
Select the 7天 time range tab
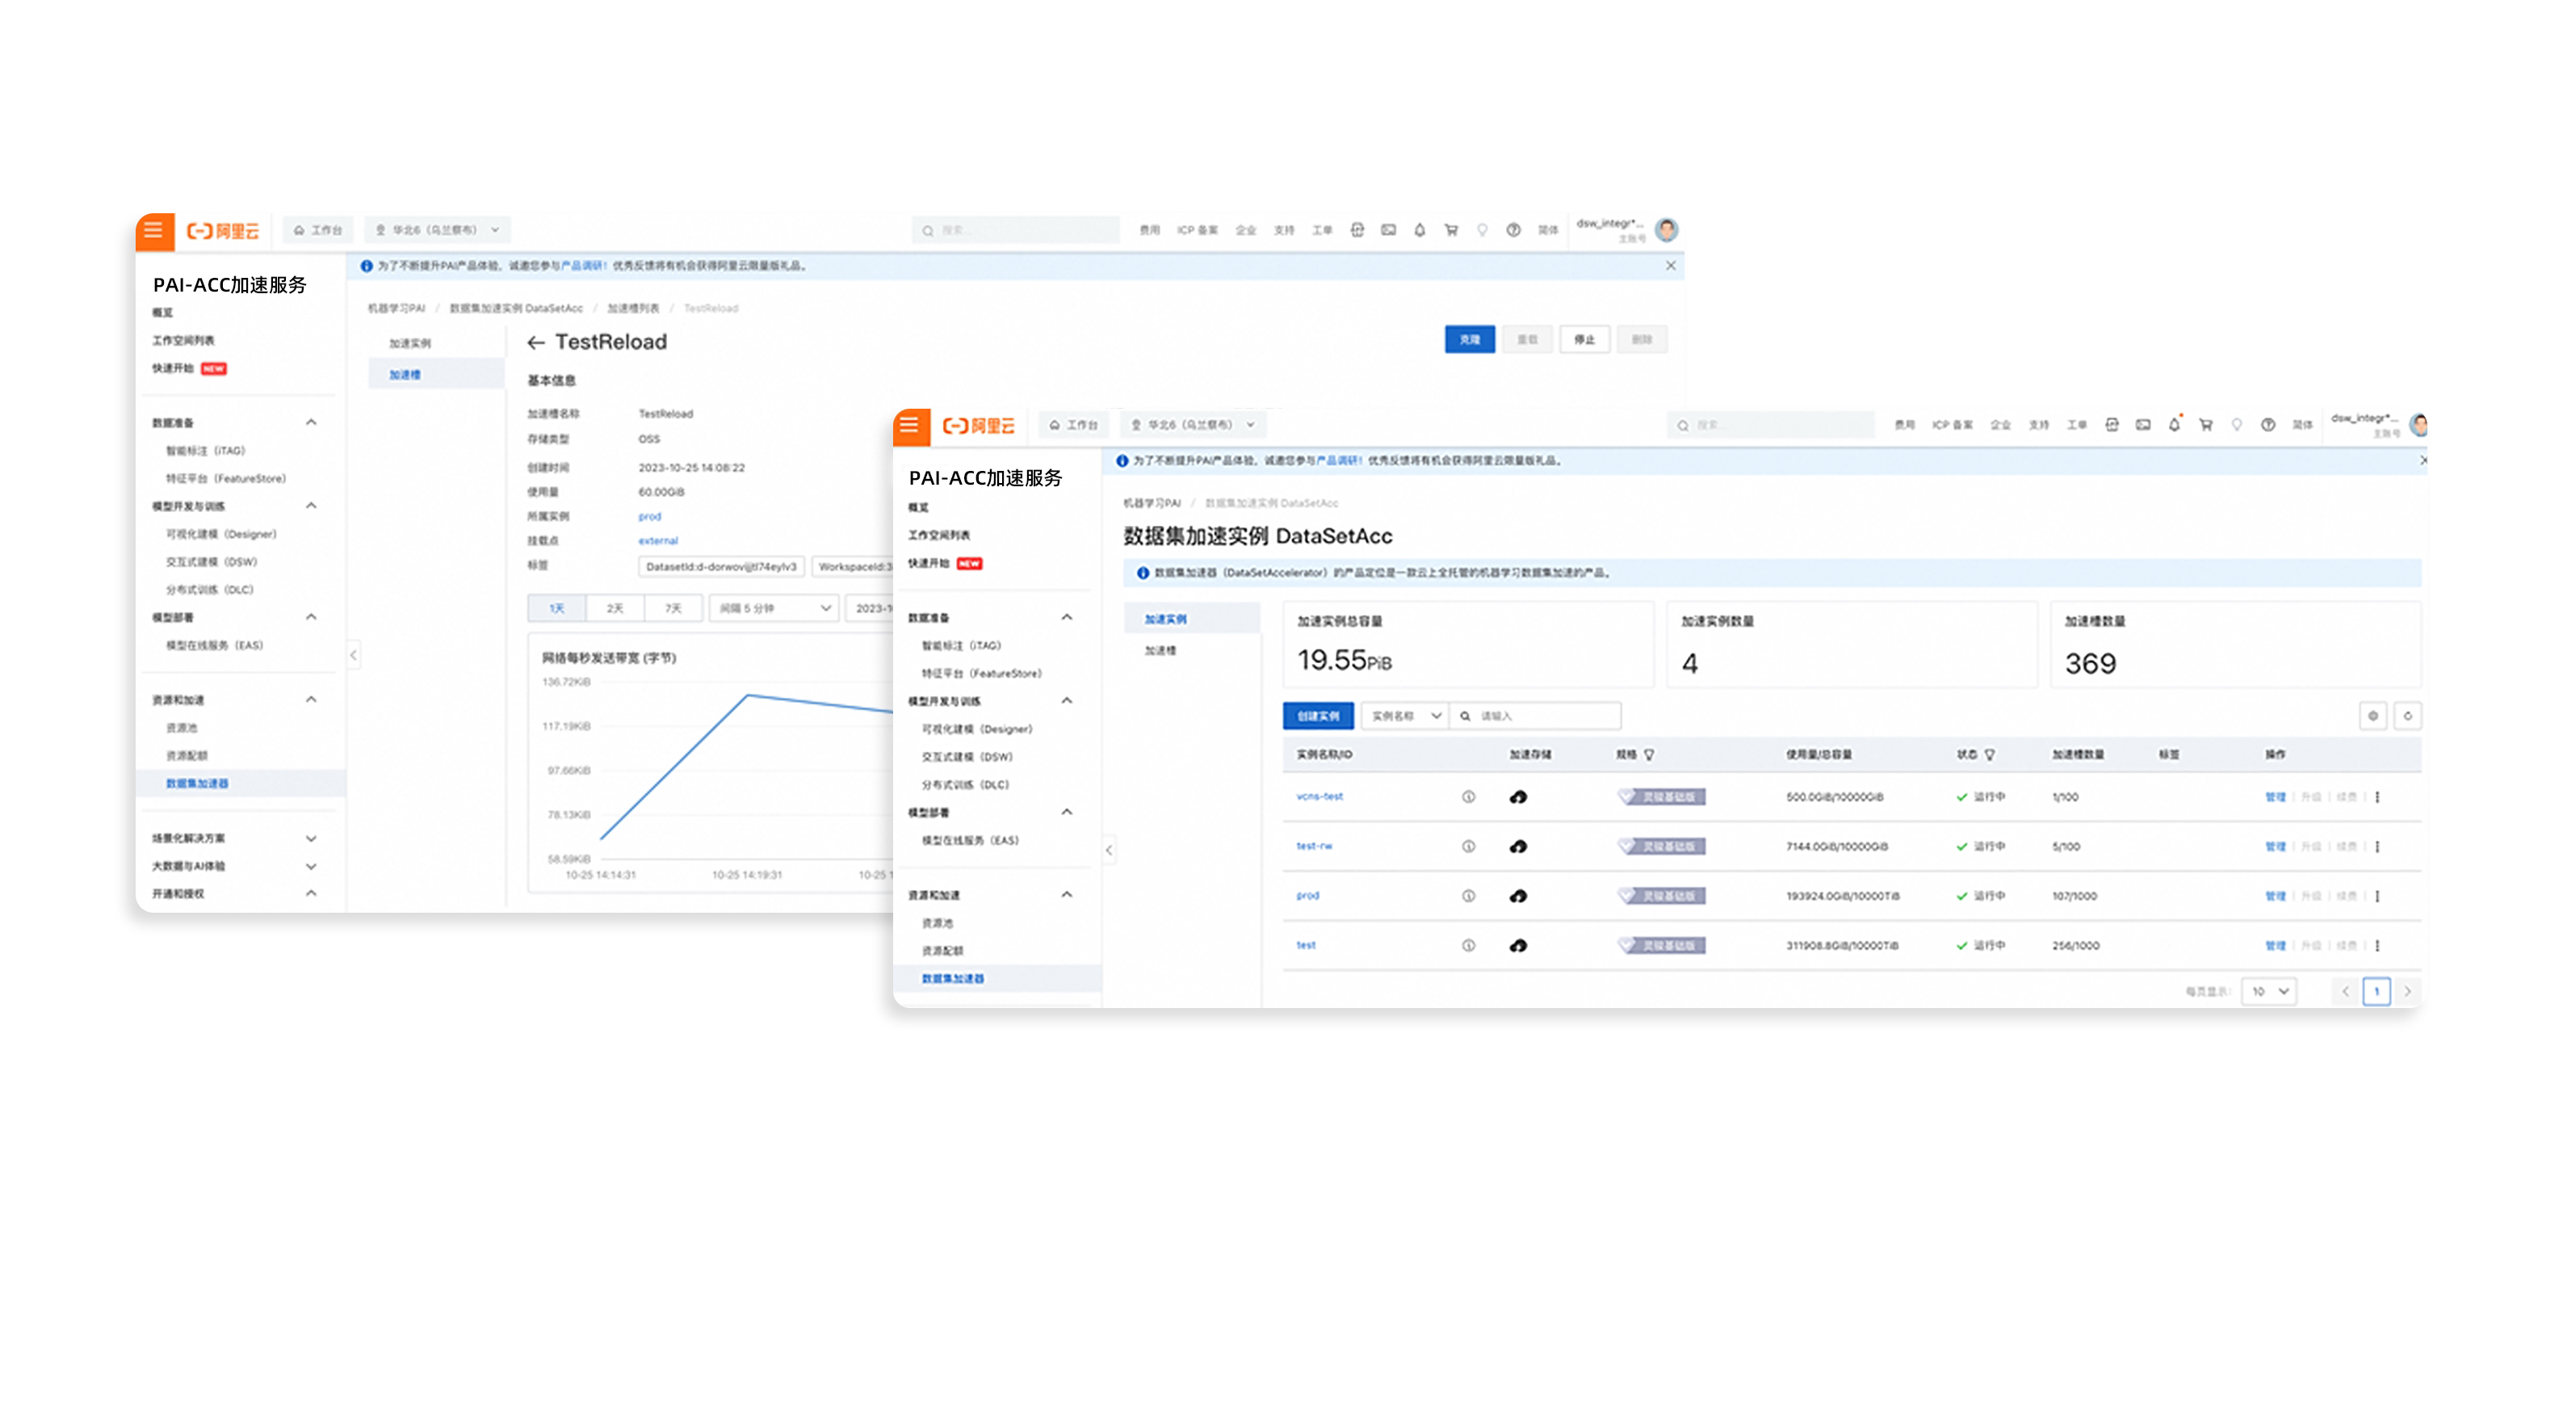point(673,608)
